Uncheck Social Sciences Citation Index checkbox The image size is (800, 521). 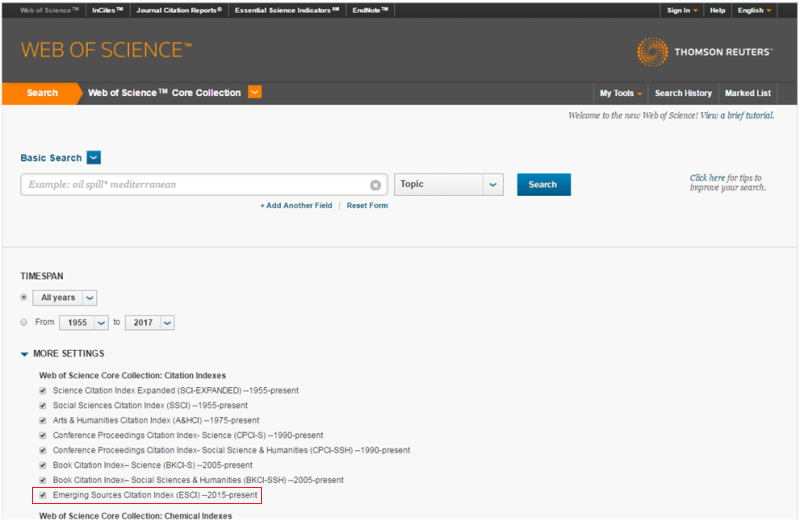point(43,406)
